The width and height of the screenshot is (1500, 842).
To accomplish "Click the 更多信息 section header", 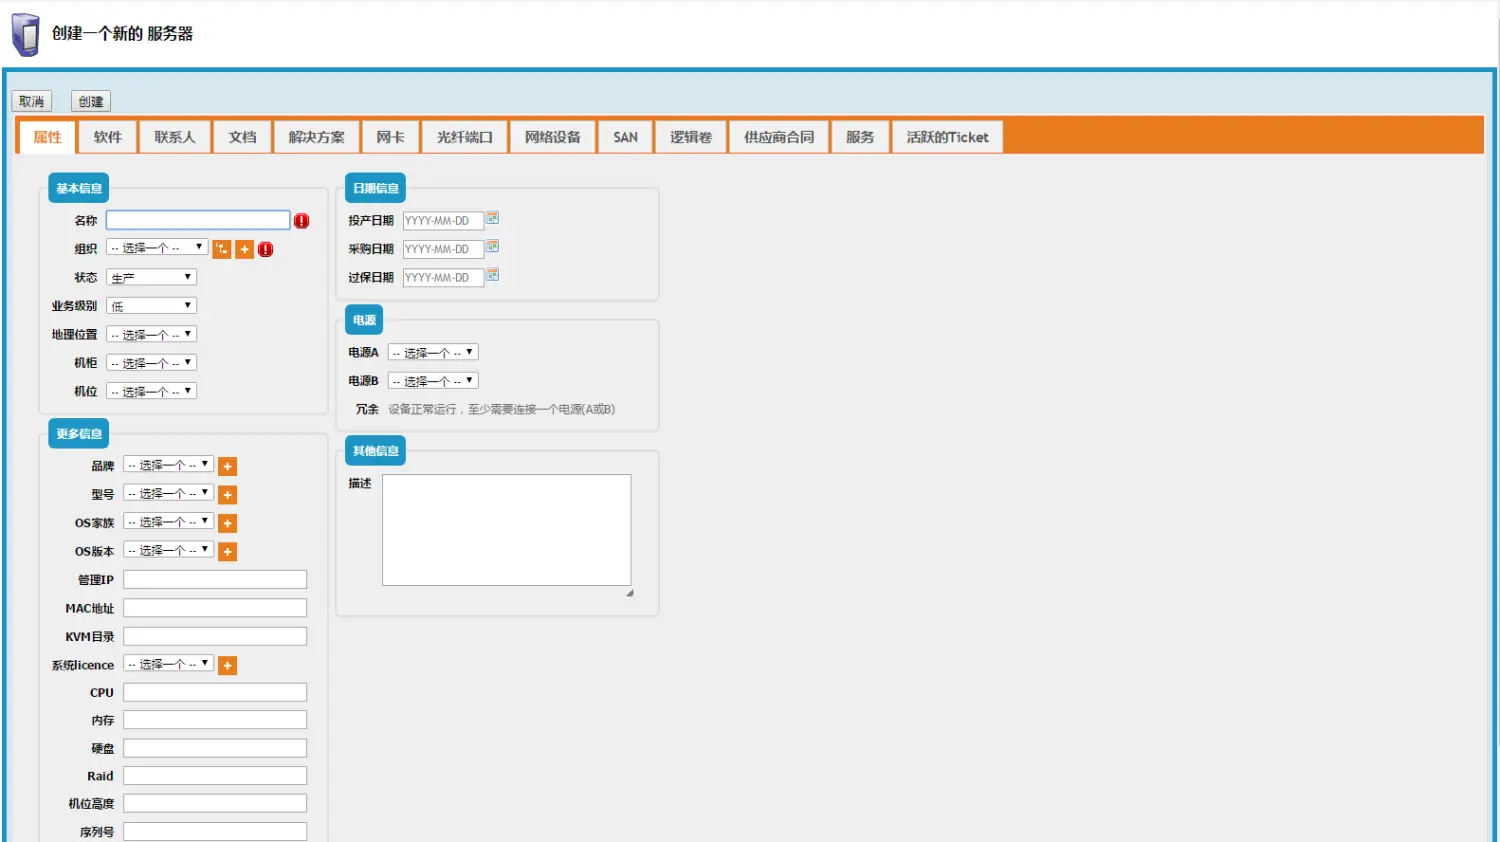I will [x=79, y=434].
